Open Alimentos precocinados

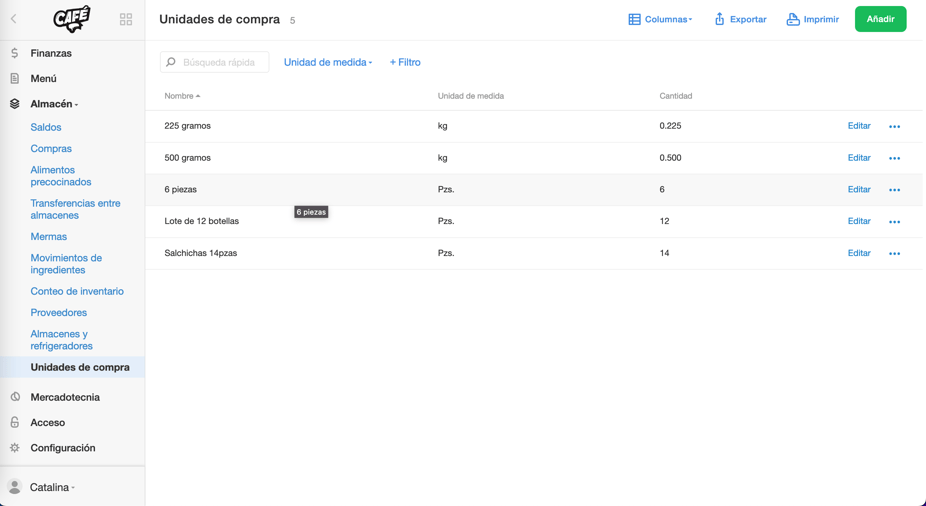61,176
